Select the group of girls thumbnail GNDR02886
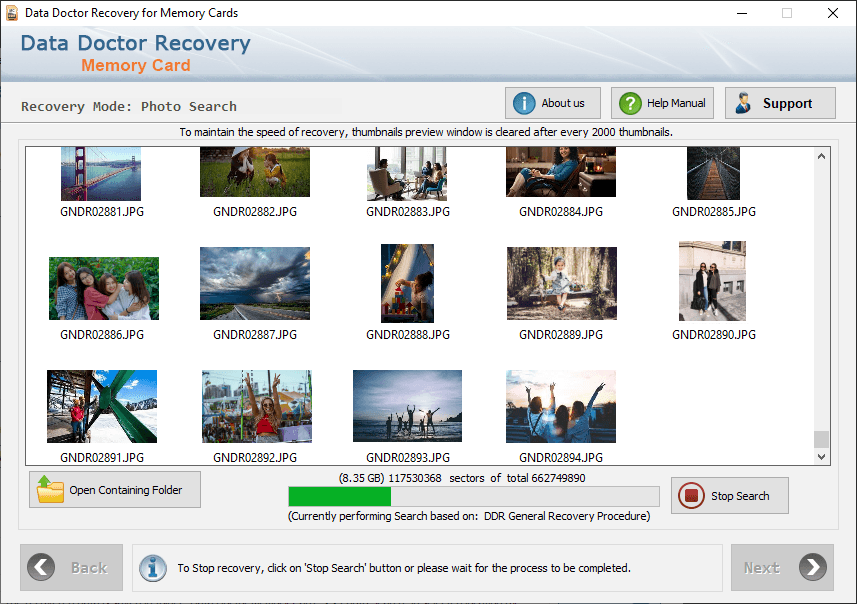 (x=104, y=288)
